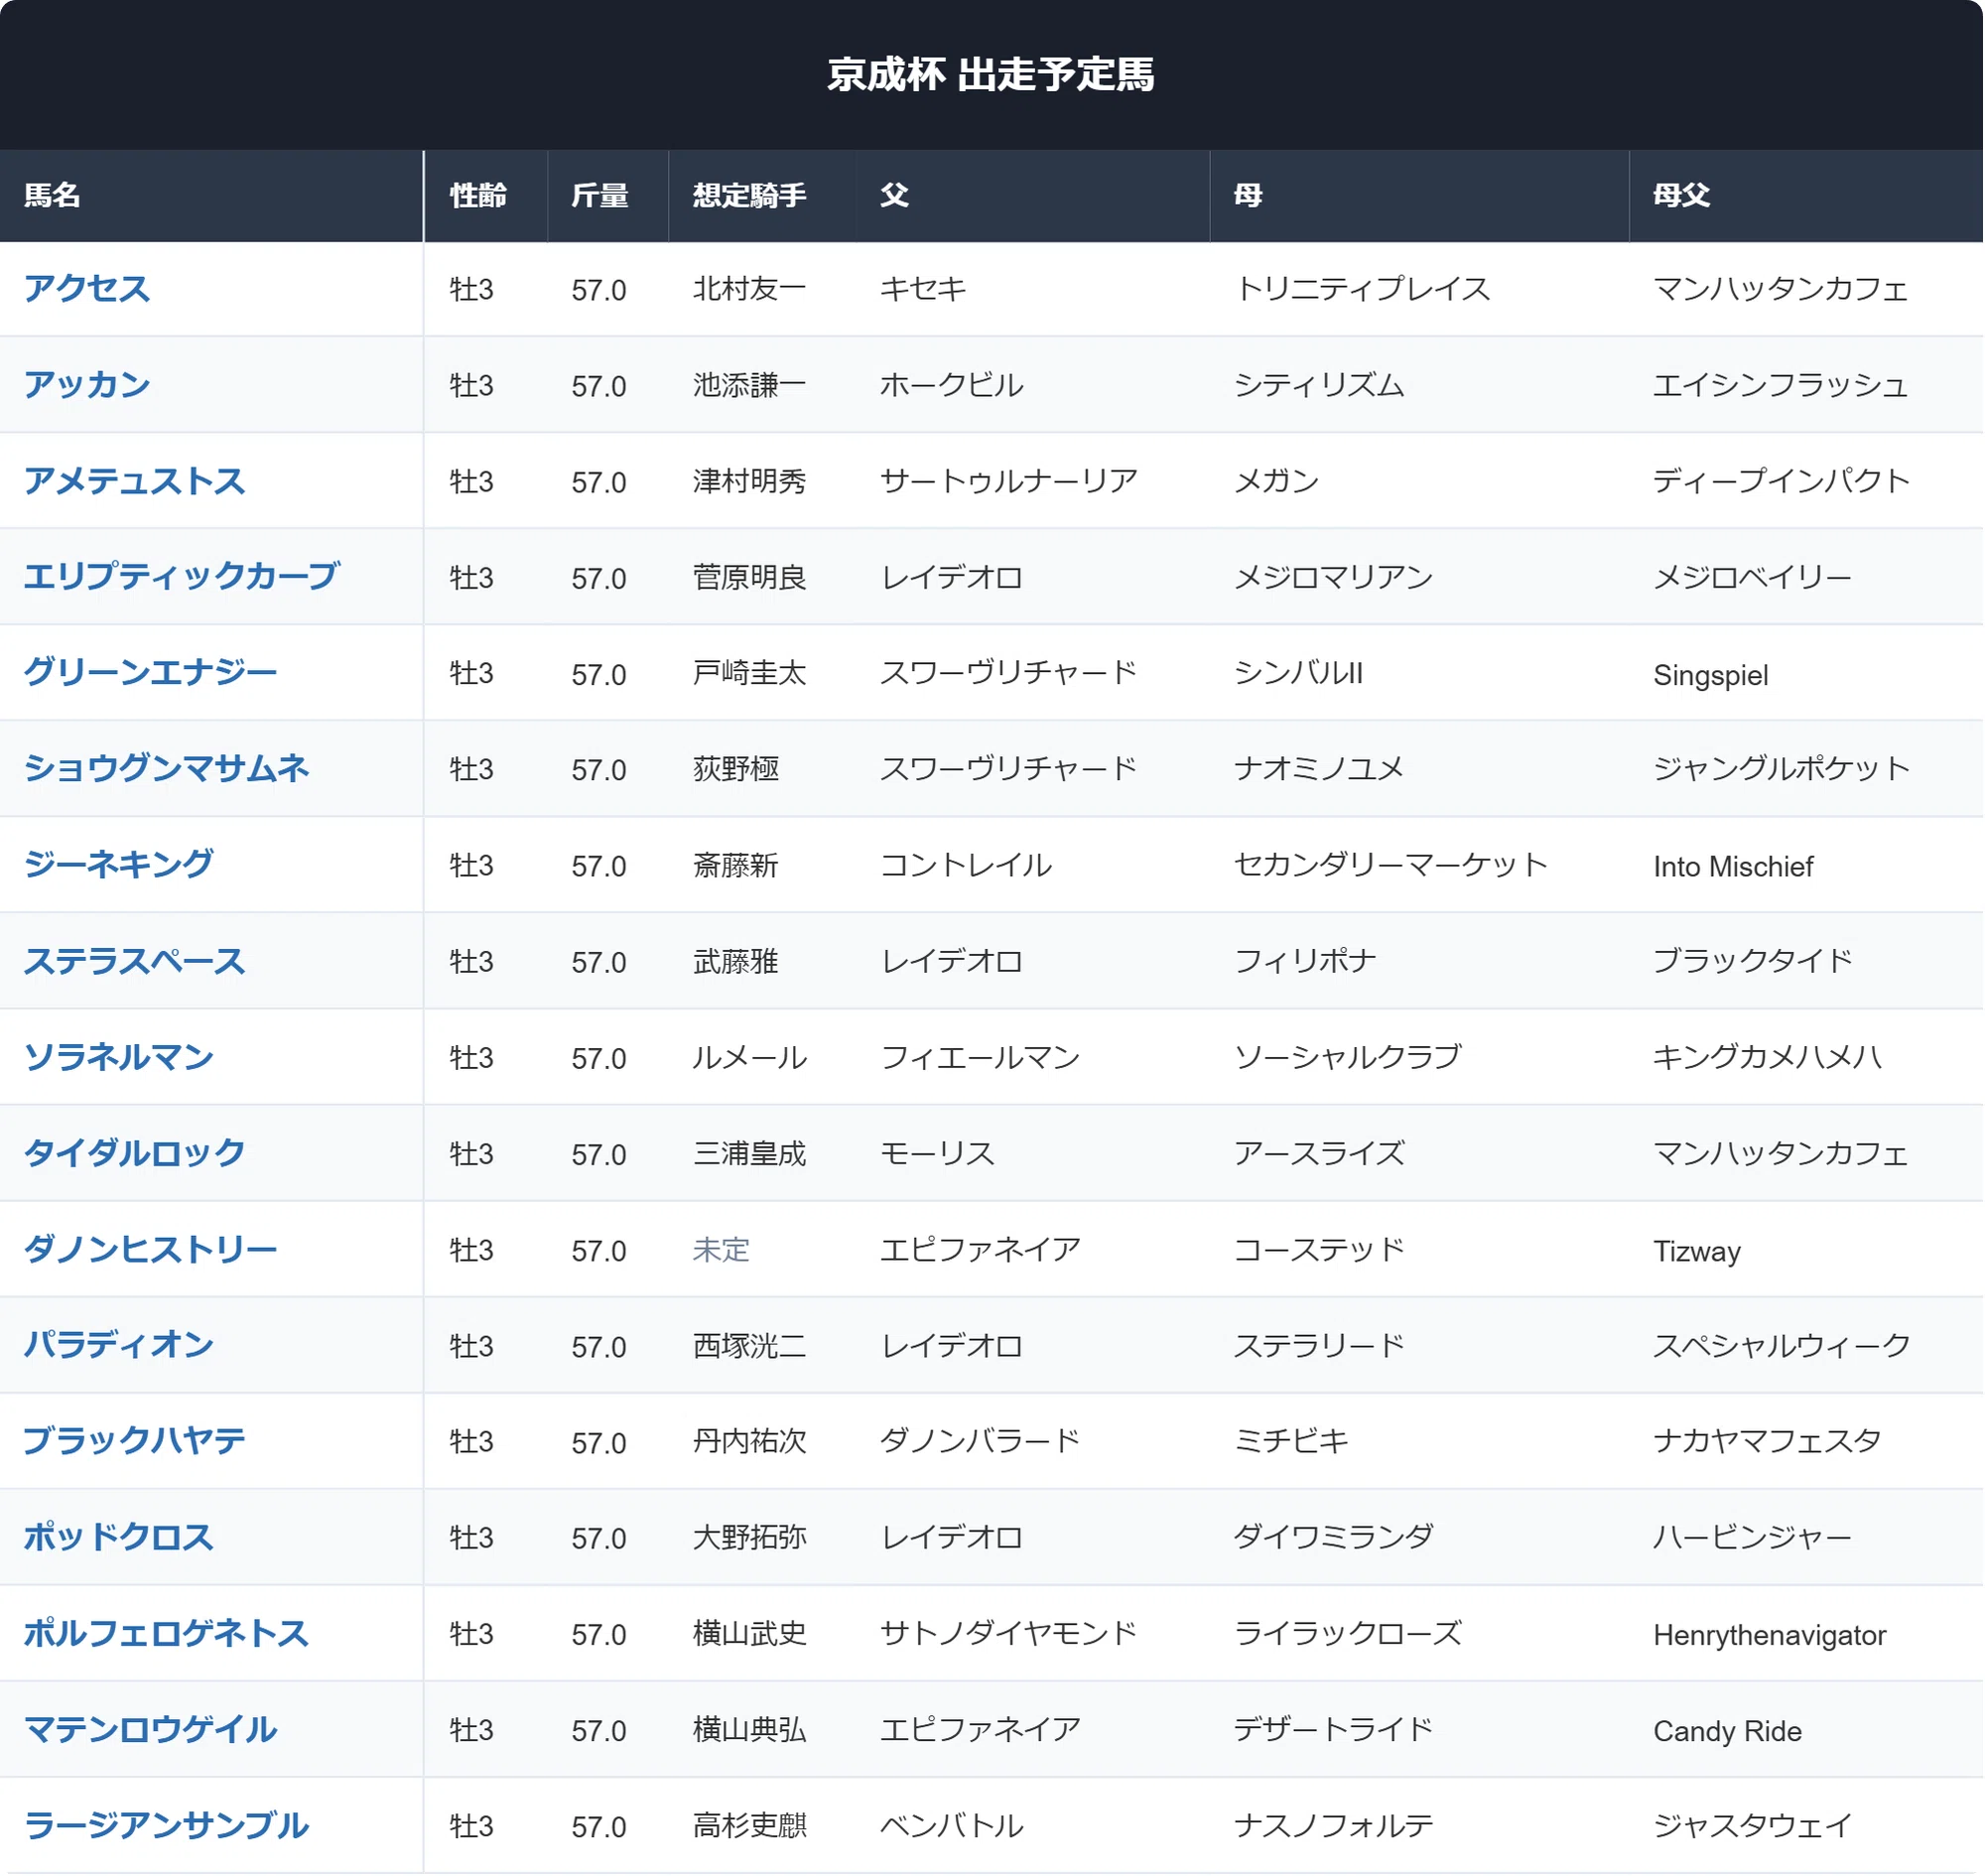Click the エリプティックカーブ link

(182, 577)
